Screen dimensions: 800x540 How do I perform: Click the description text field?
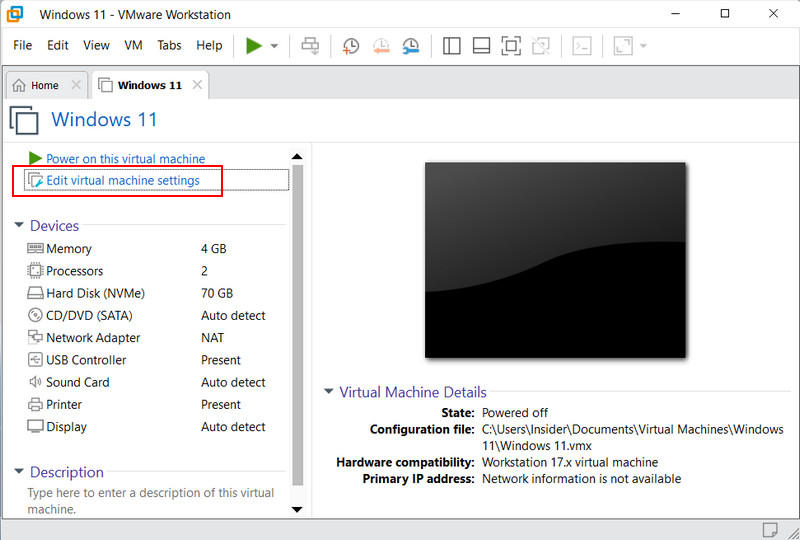pos(151,501)
